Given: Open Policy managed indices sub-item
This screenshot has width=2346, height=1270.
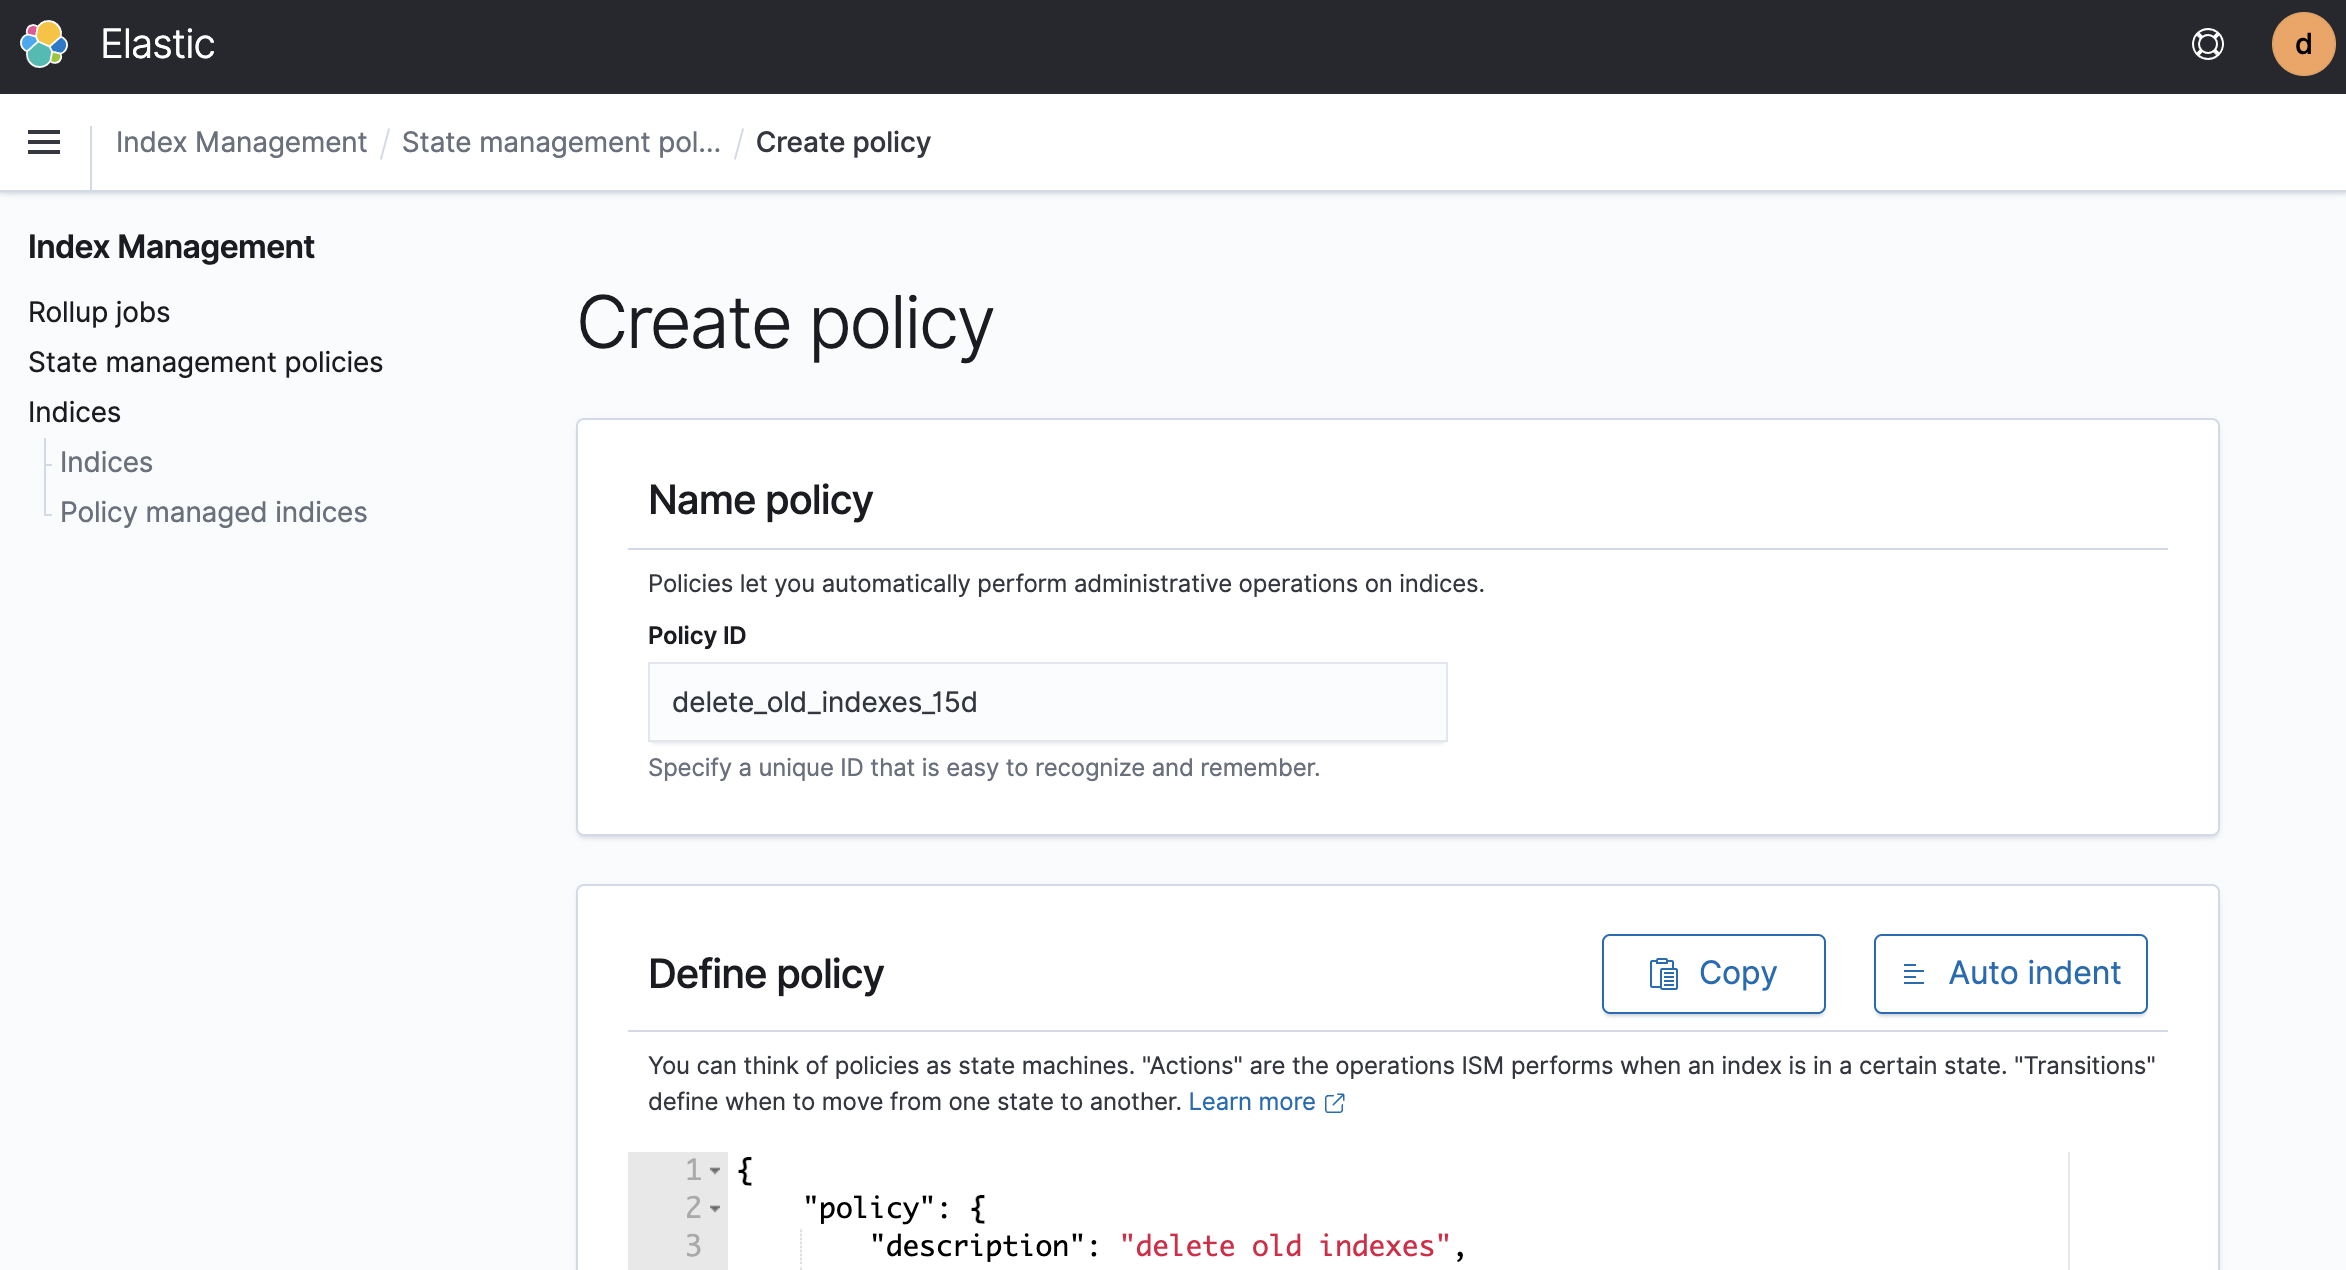Looking at the screenshot, I should [213, 512].
